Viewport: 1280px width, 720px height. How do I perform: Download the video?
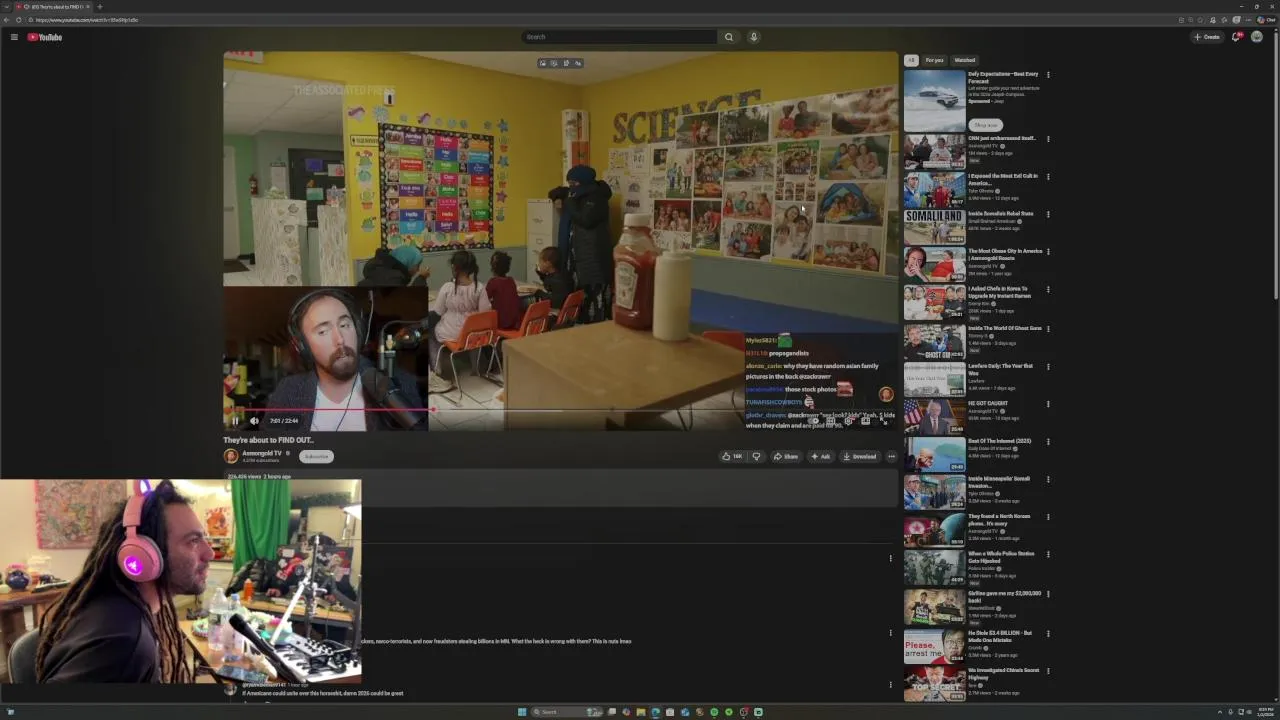pyautogui.click(x=860, y=456)
